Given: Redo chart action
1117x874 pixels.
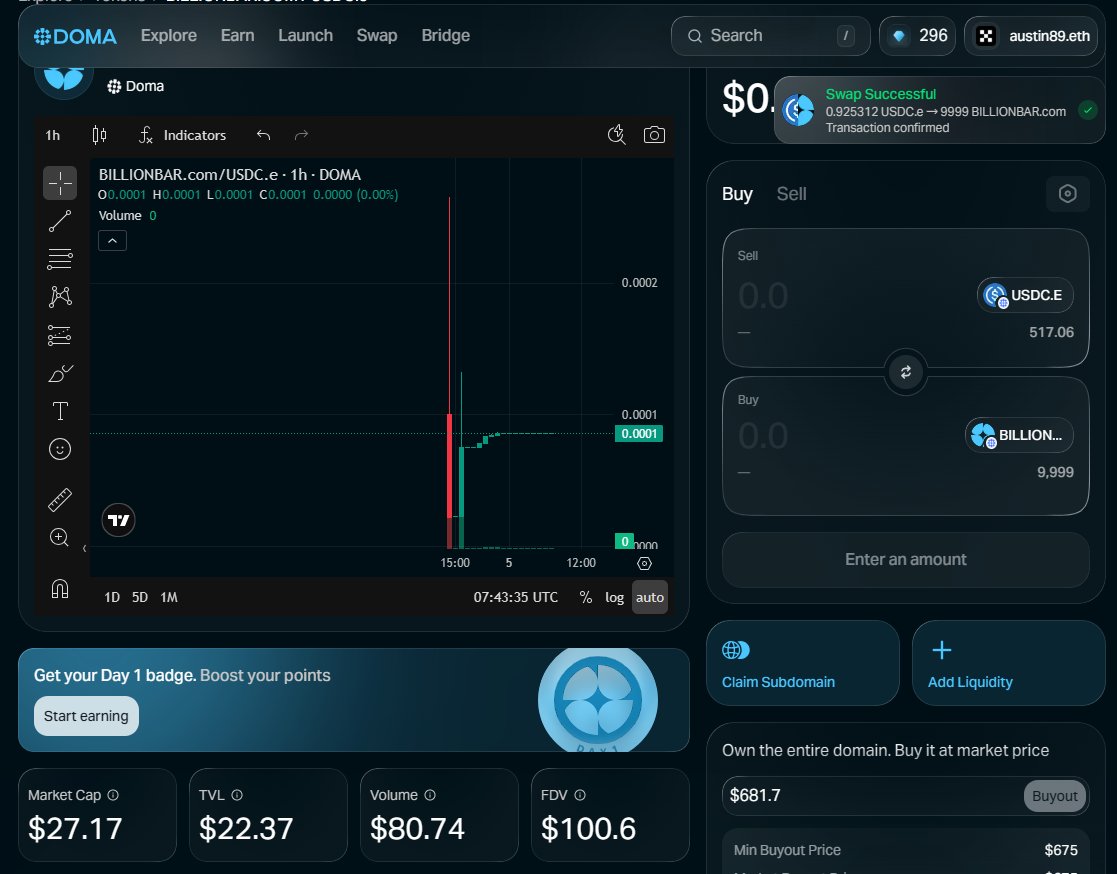Looking at the screenshot, I should 301,135.
